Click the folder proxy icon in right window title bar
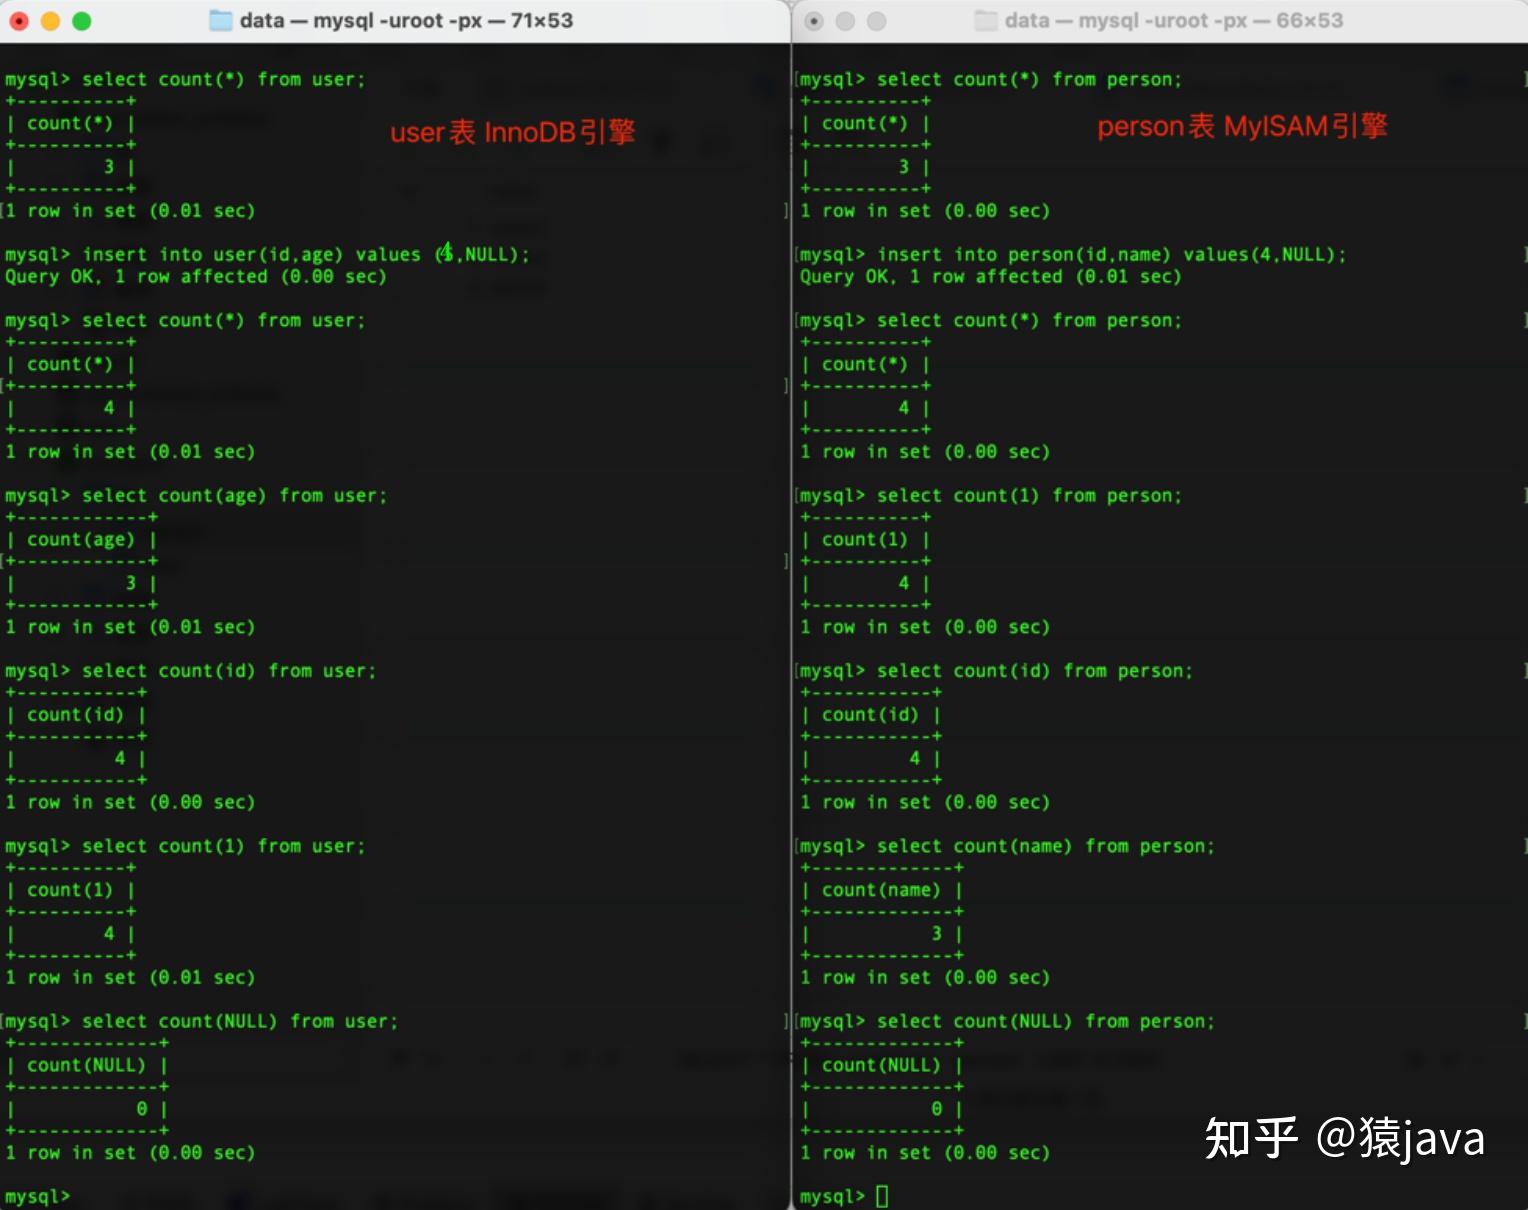The image size is (1528, 1210). [x=985, y=19]
